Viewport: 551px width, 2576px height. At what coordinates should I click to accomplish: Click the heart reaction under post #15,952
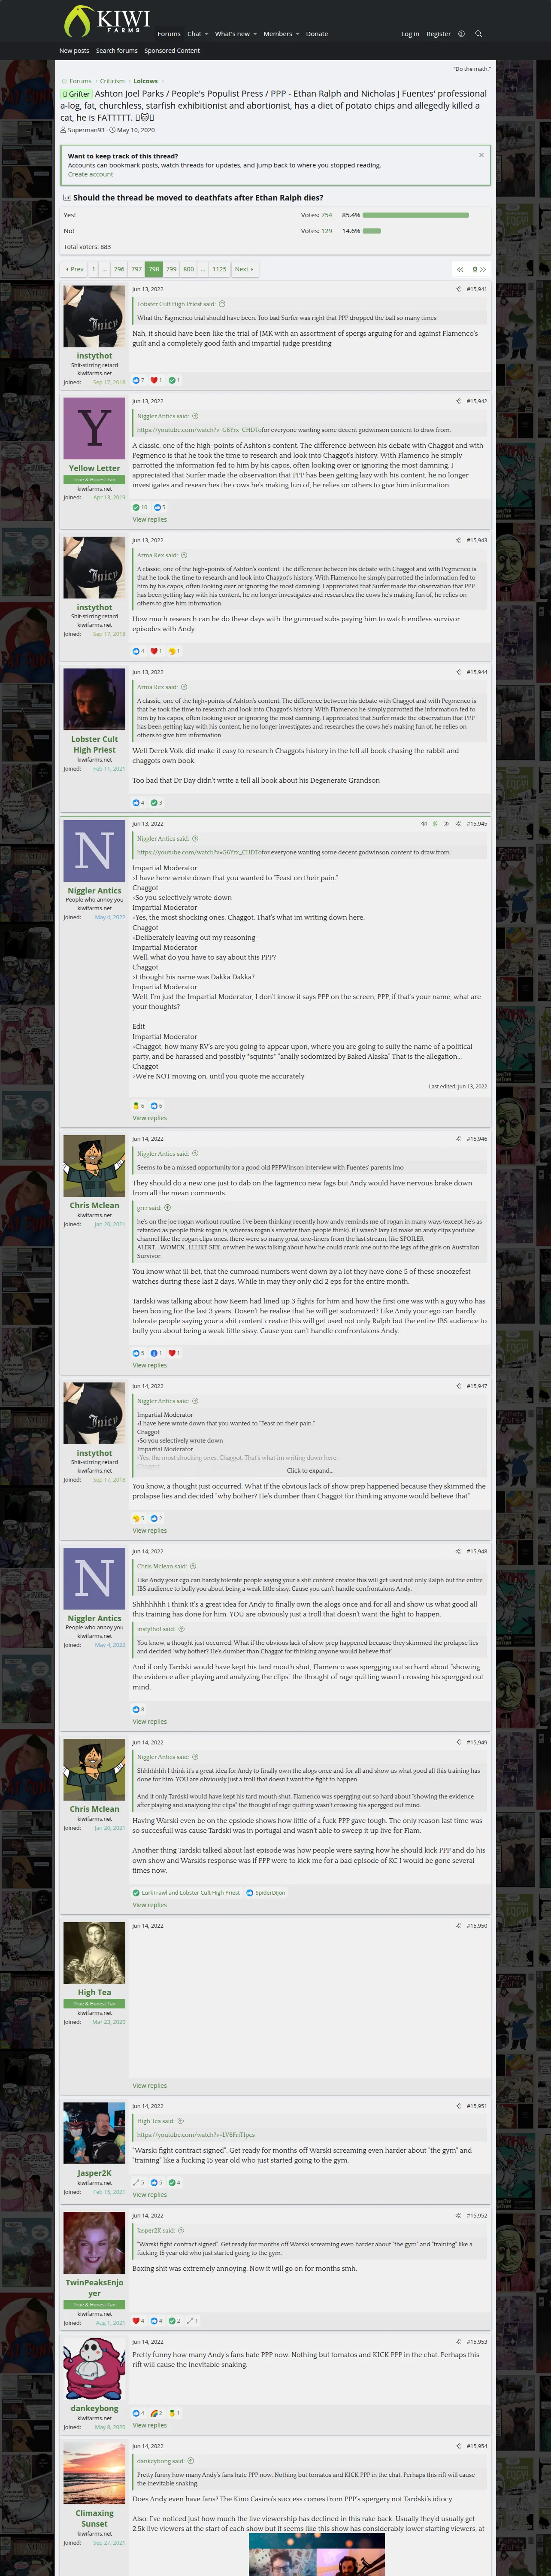[x=136, y=2320]
